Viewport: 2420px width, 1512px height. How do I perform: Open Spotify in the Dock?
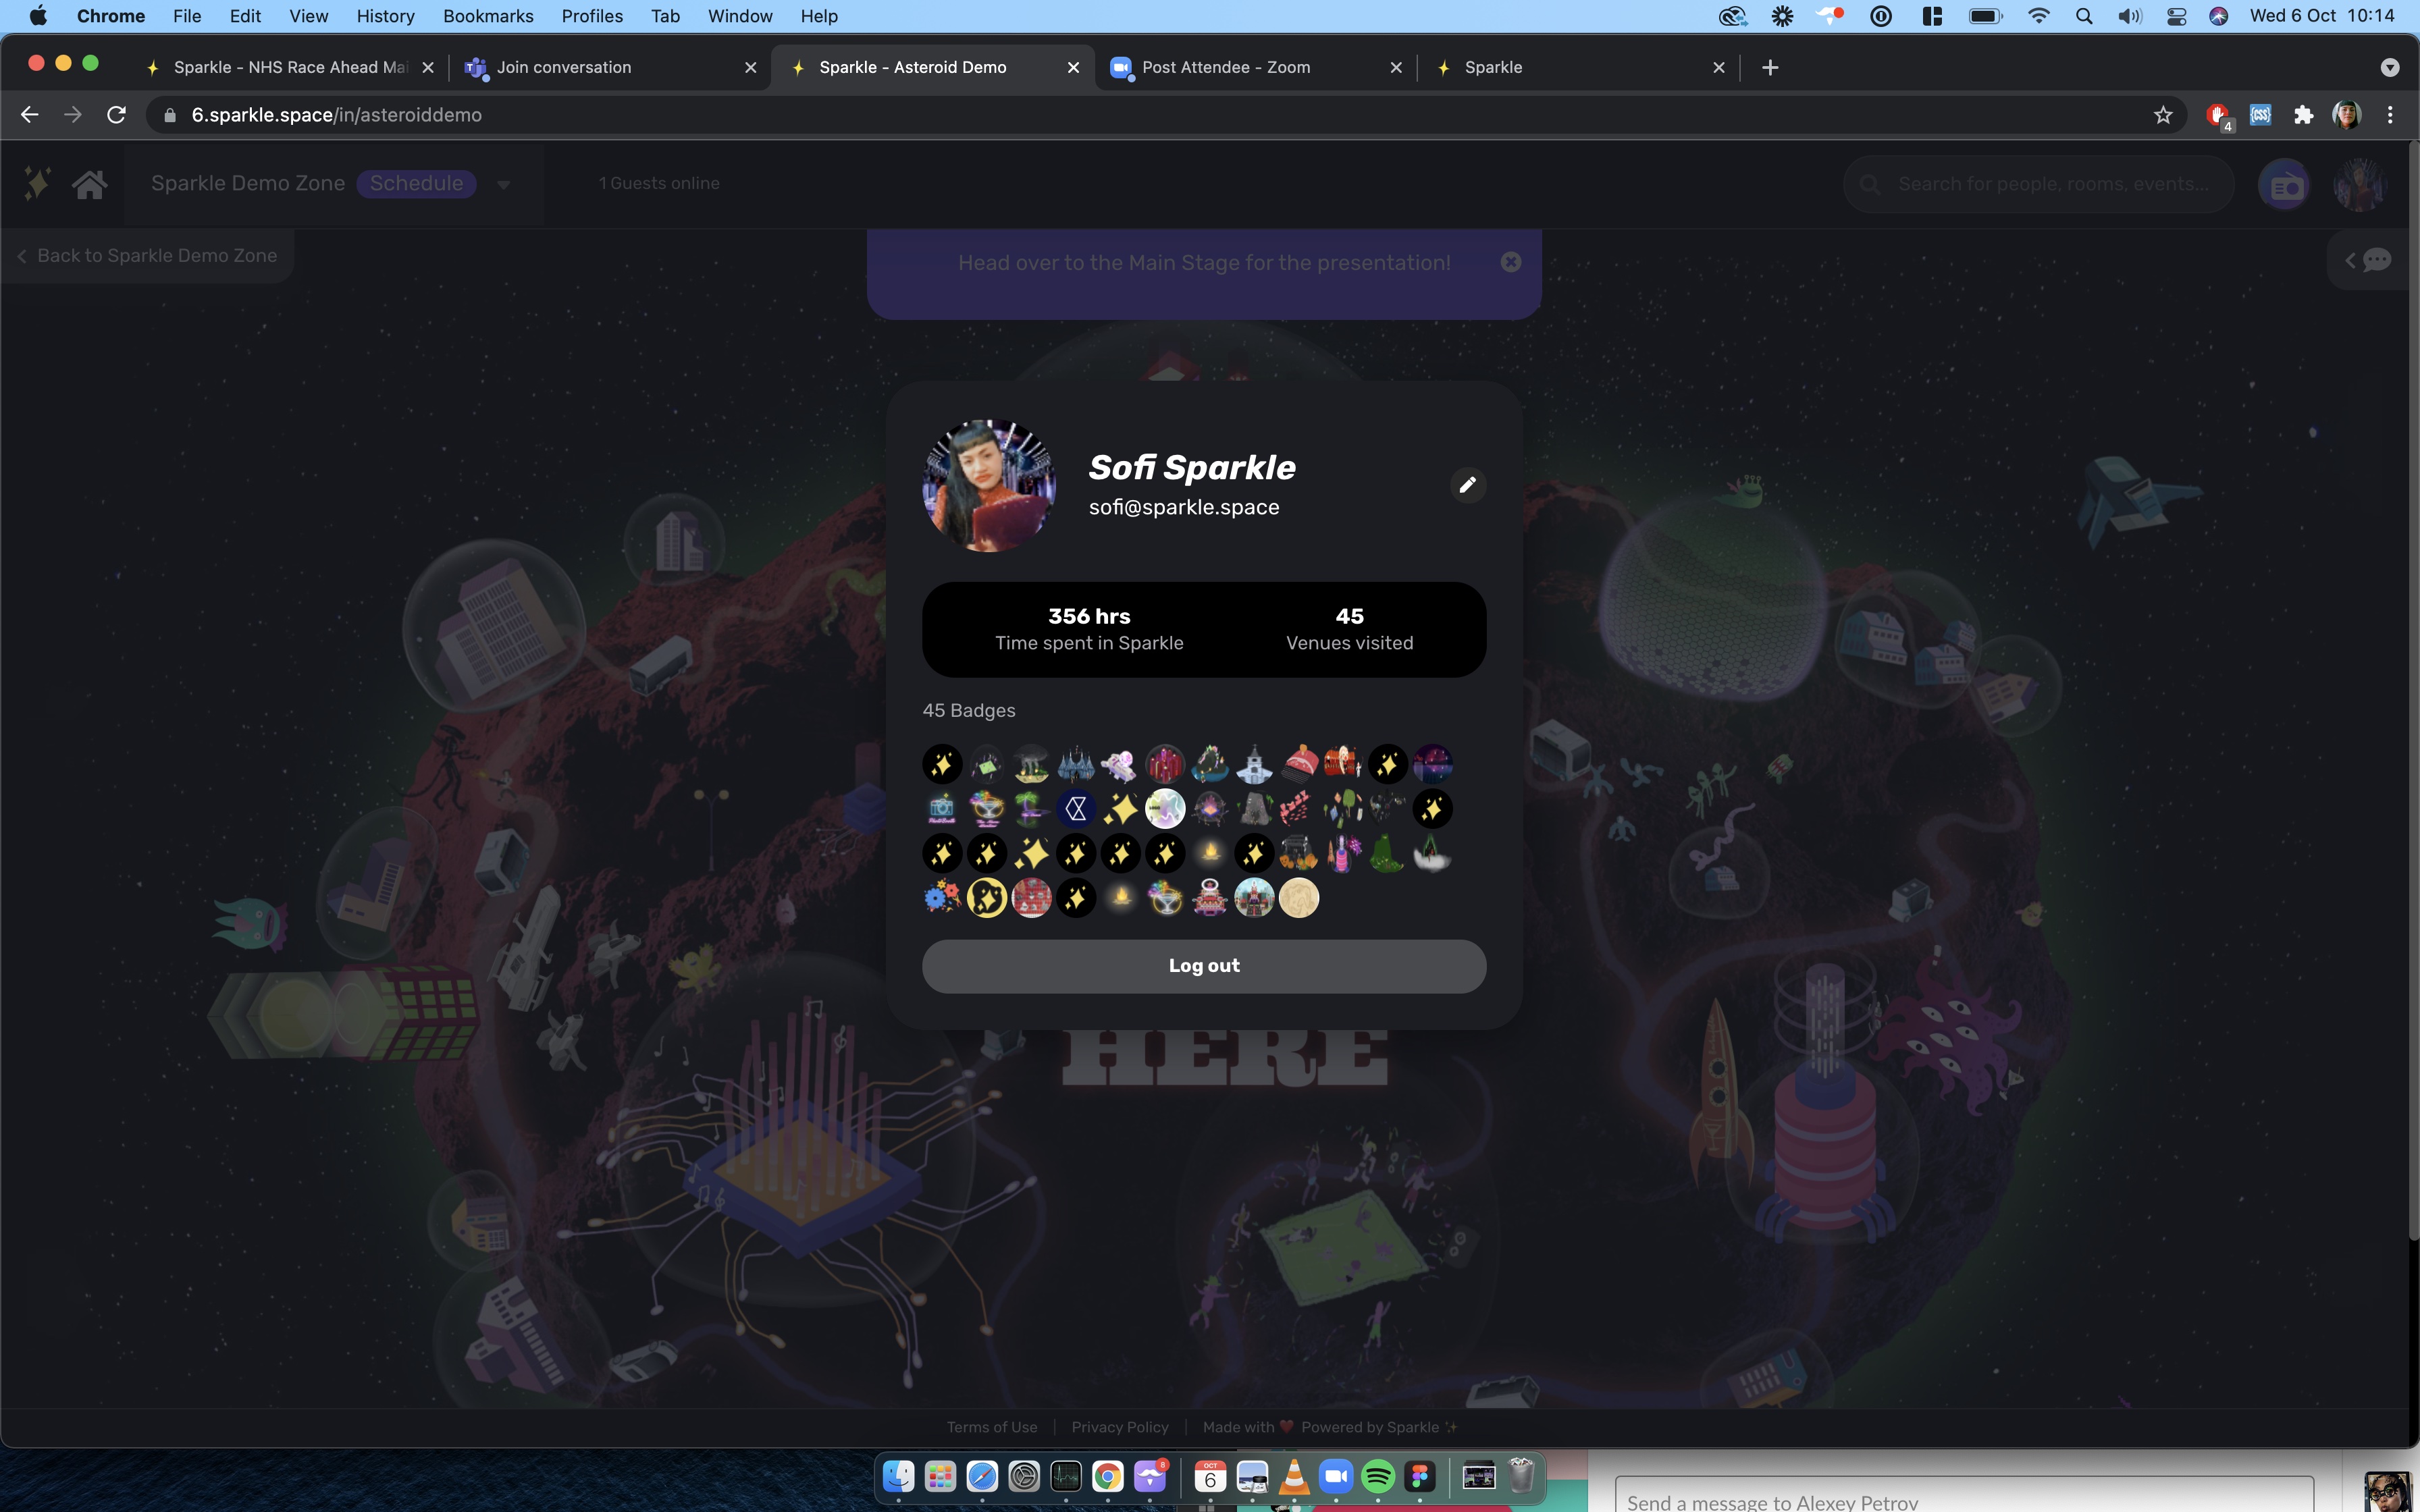1378,1476
